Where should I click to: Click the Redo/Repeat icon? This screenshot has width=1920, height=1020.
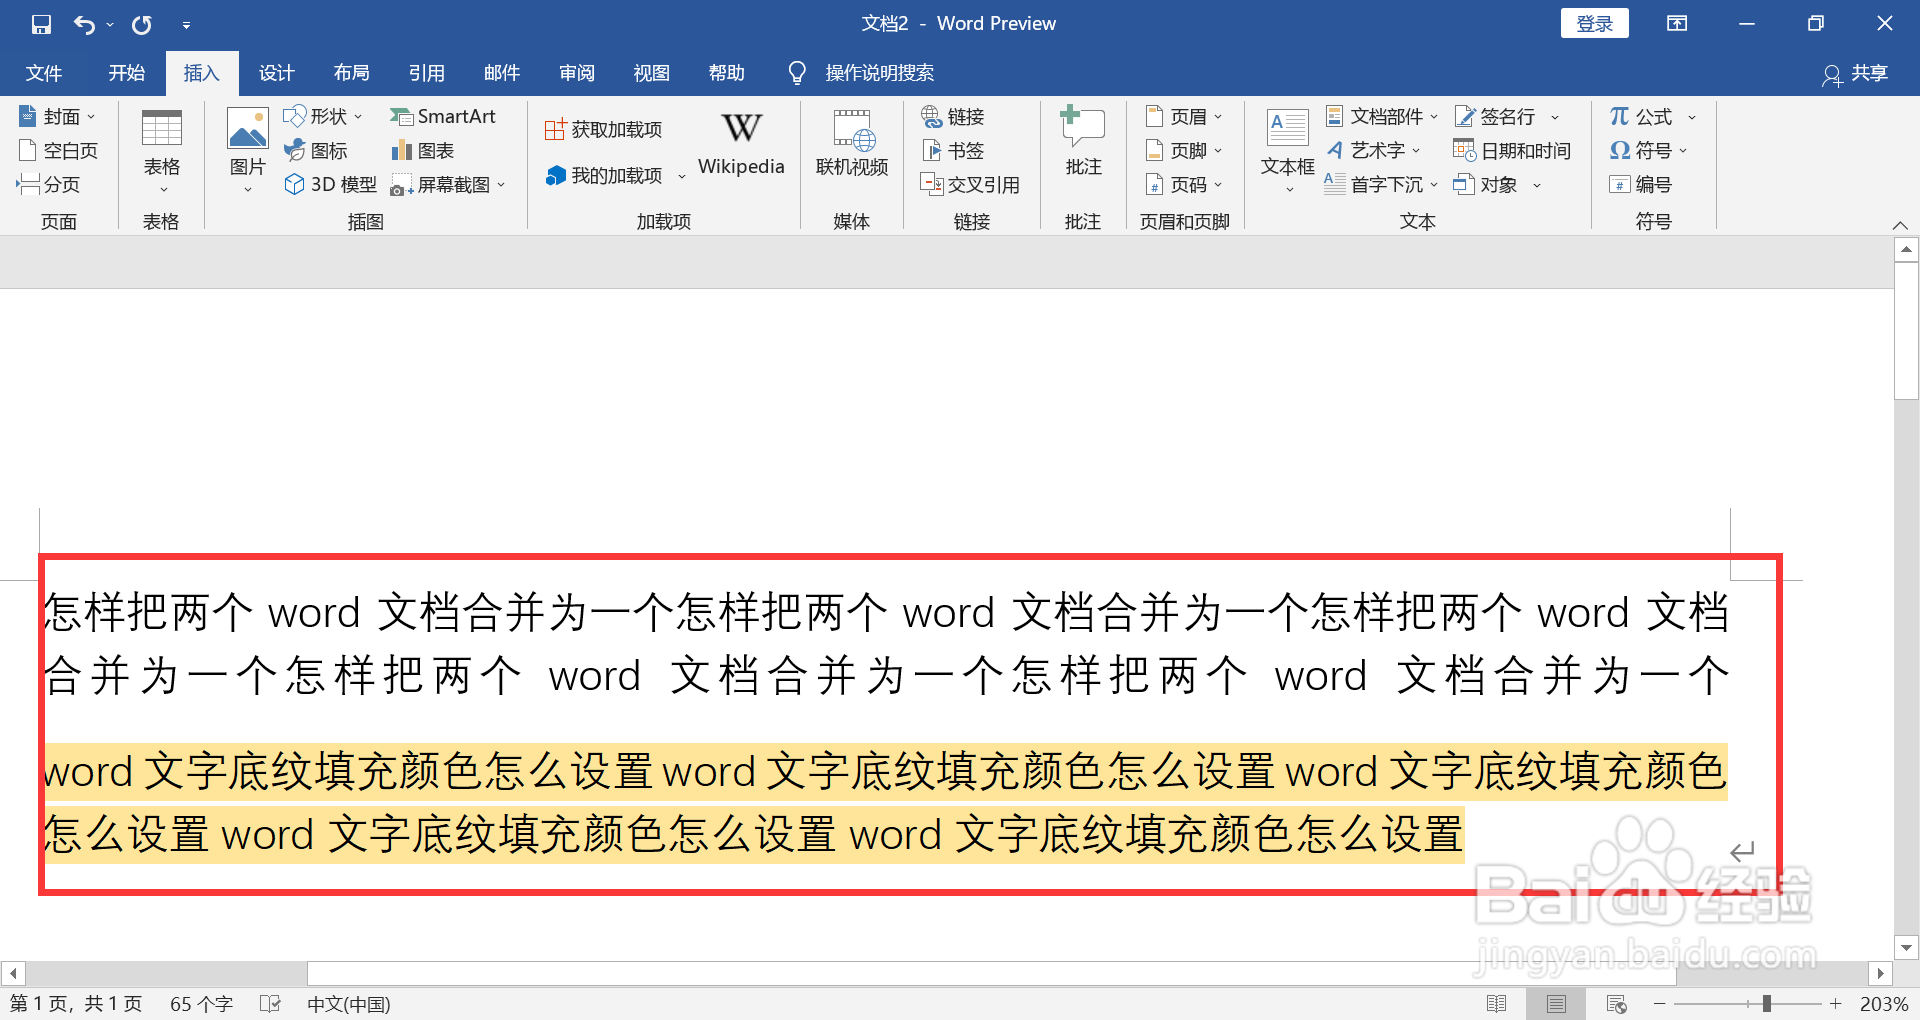click(142, 24)
